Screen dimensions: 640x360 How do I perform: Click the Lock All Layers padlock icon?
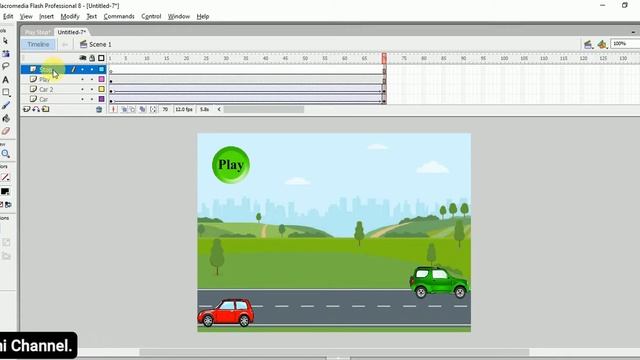pos(92,58)
